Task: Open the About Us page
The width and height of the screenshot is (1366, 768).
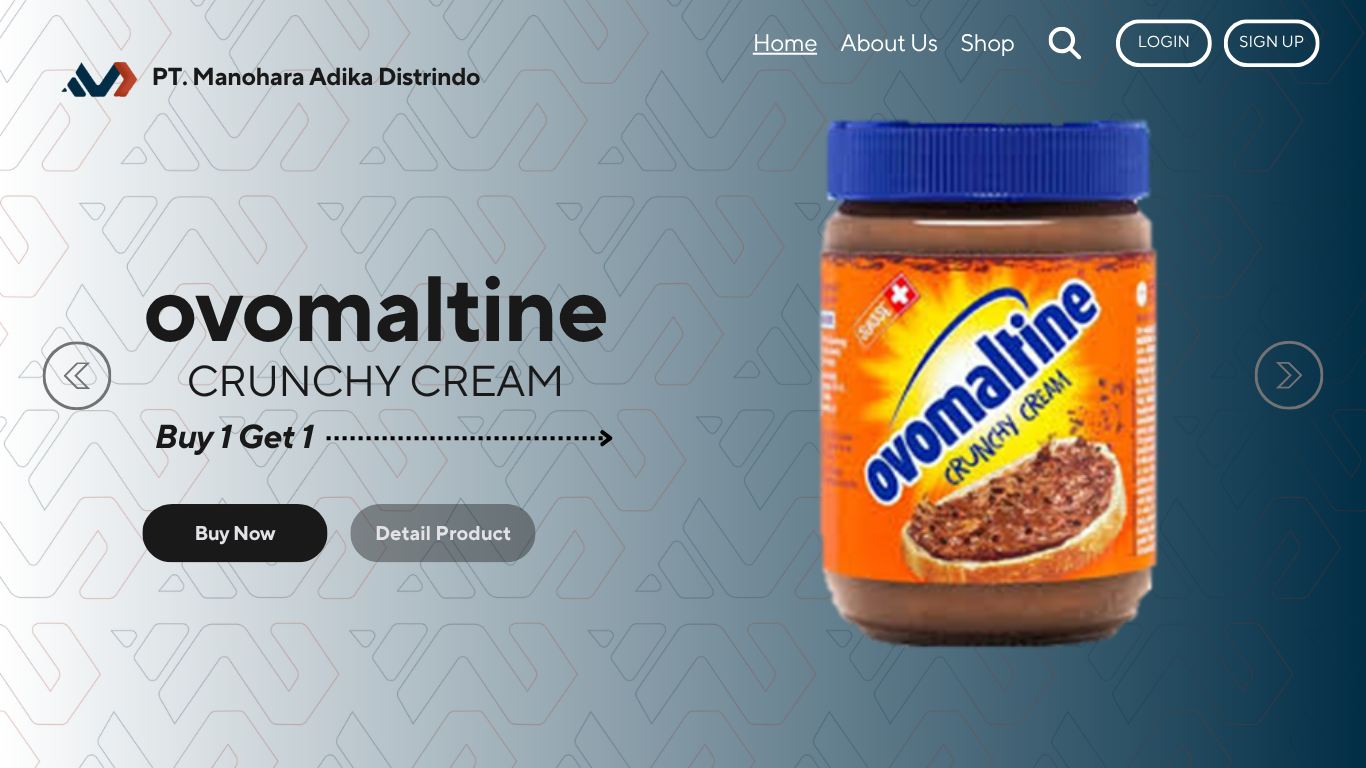Action: [x=889, y=43]
